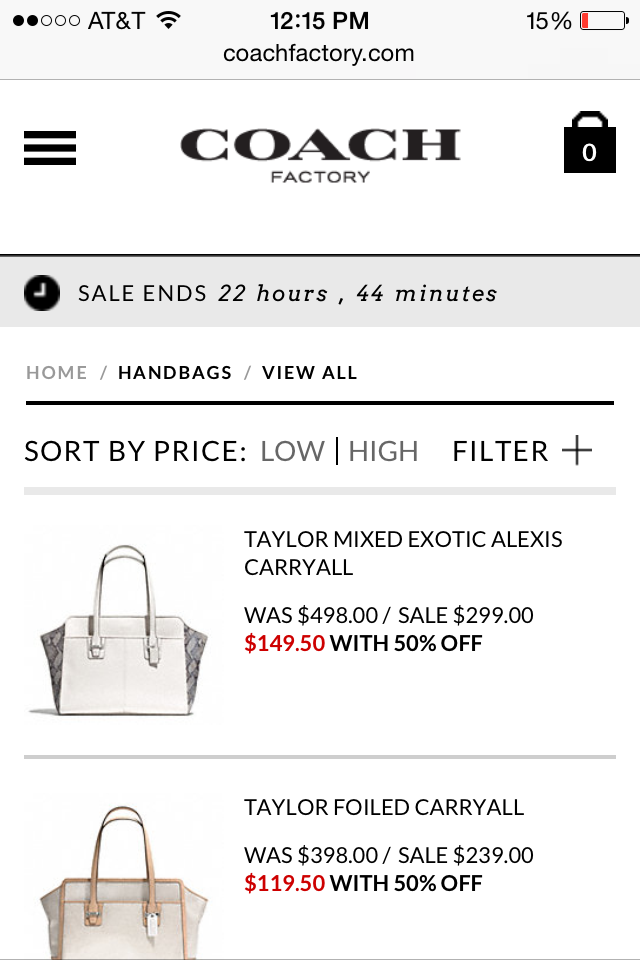Tap the sale countdown clock icon
The height and width of the screenshot is (960, 640).
coord(42,293)
